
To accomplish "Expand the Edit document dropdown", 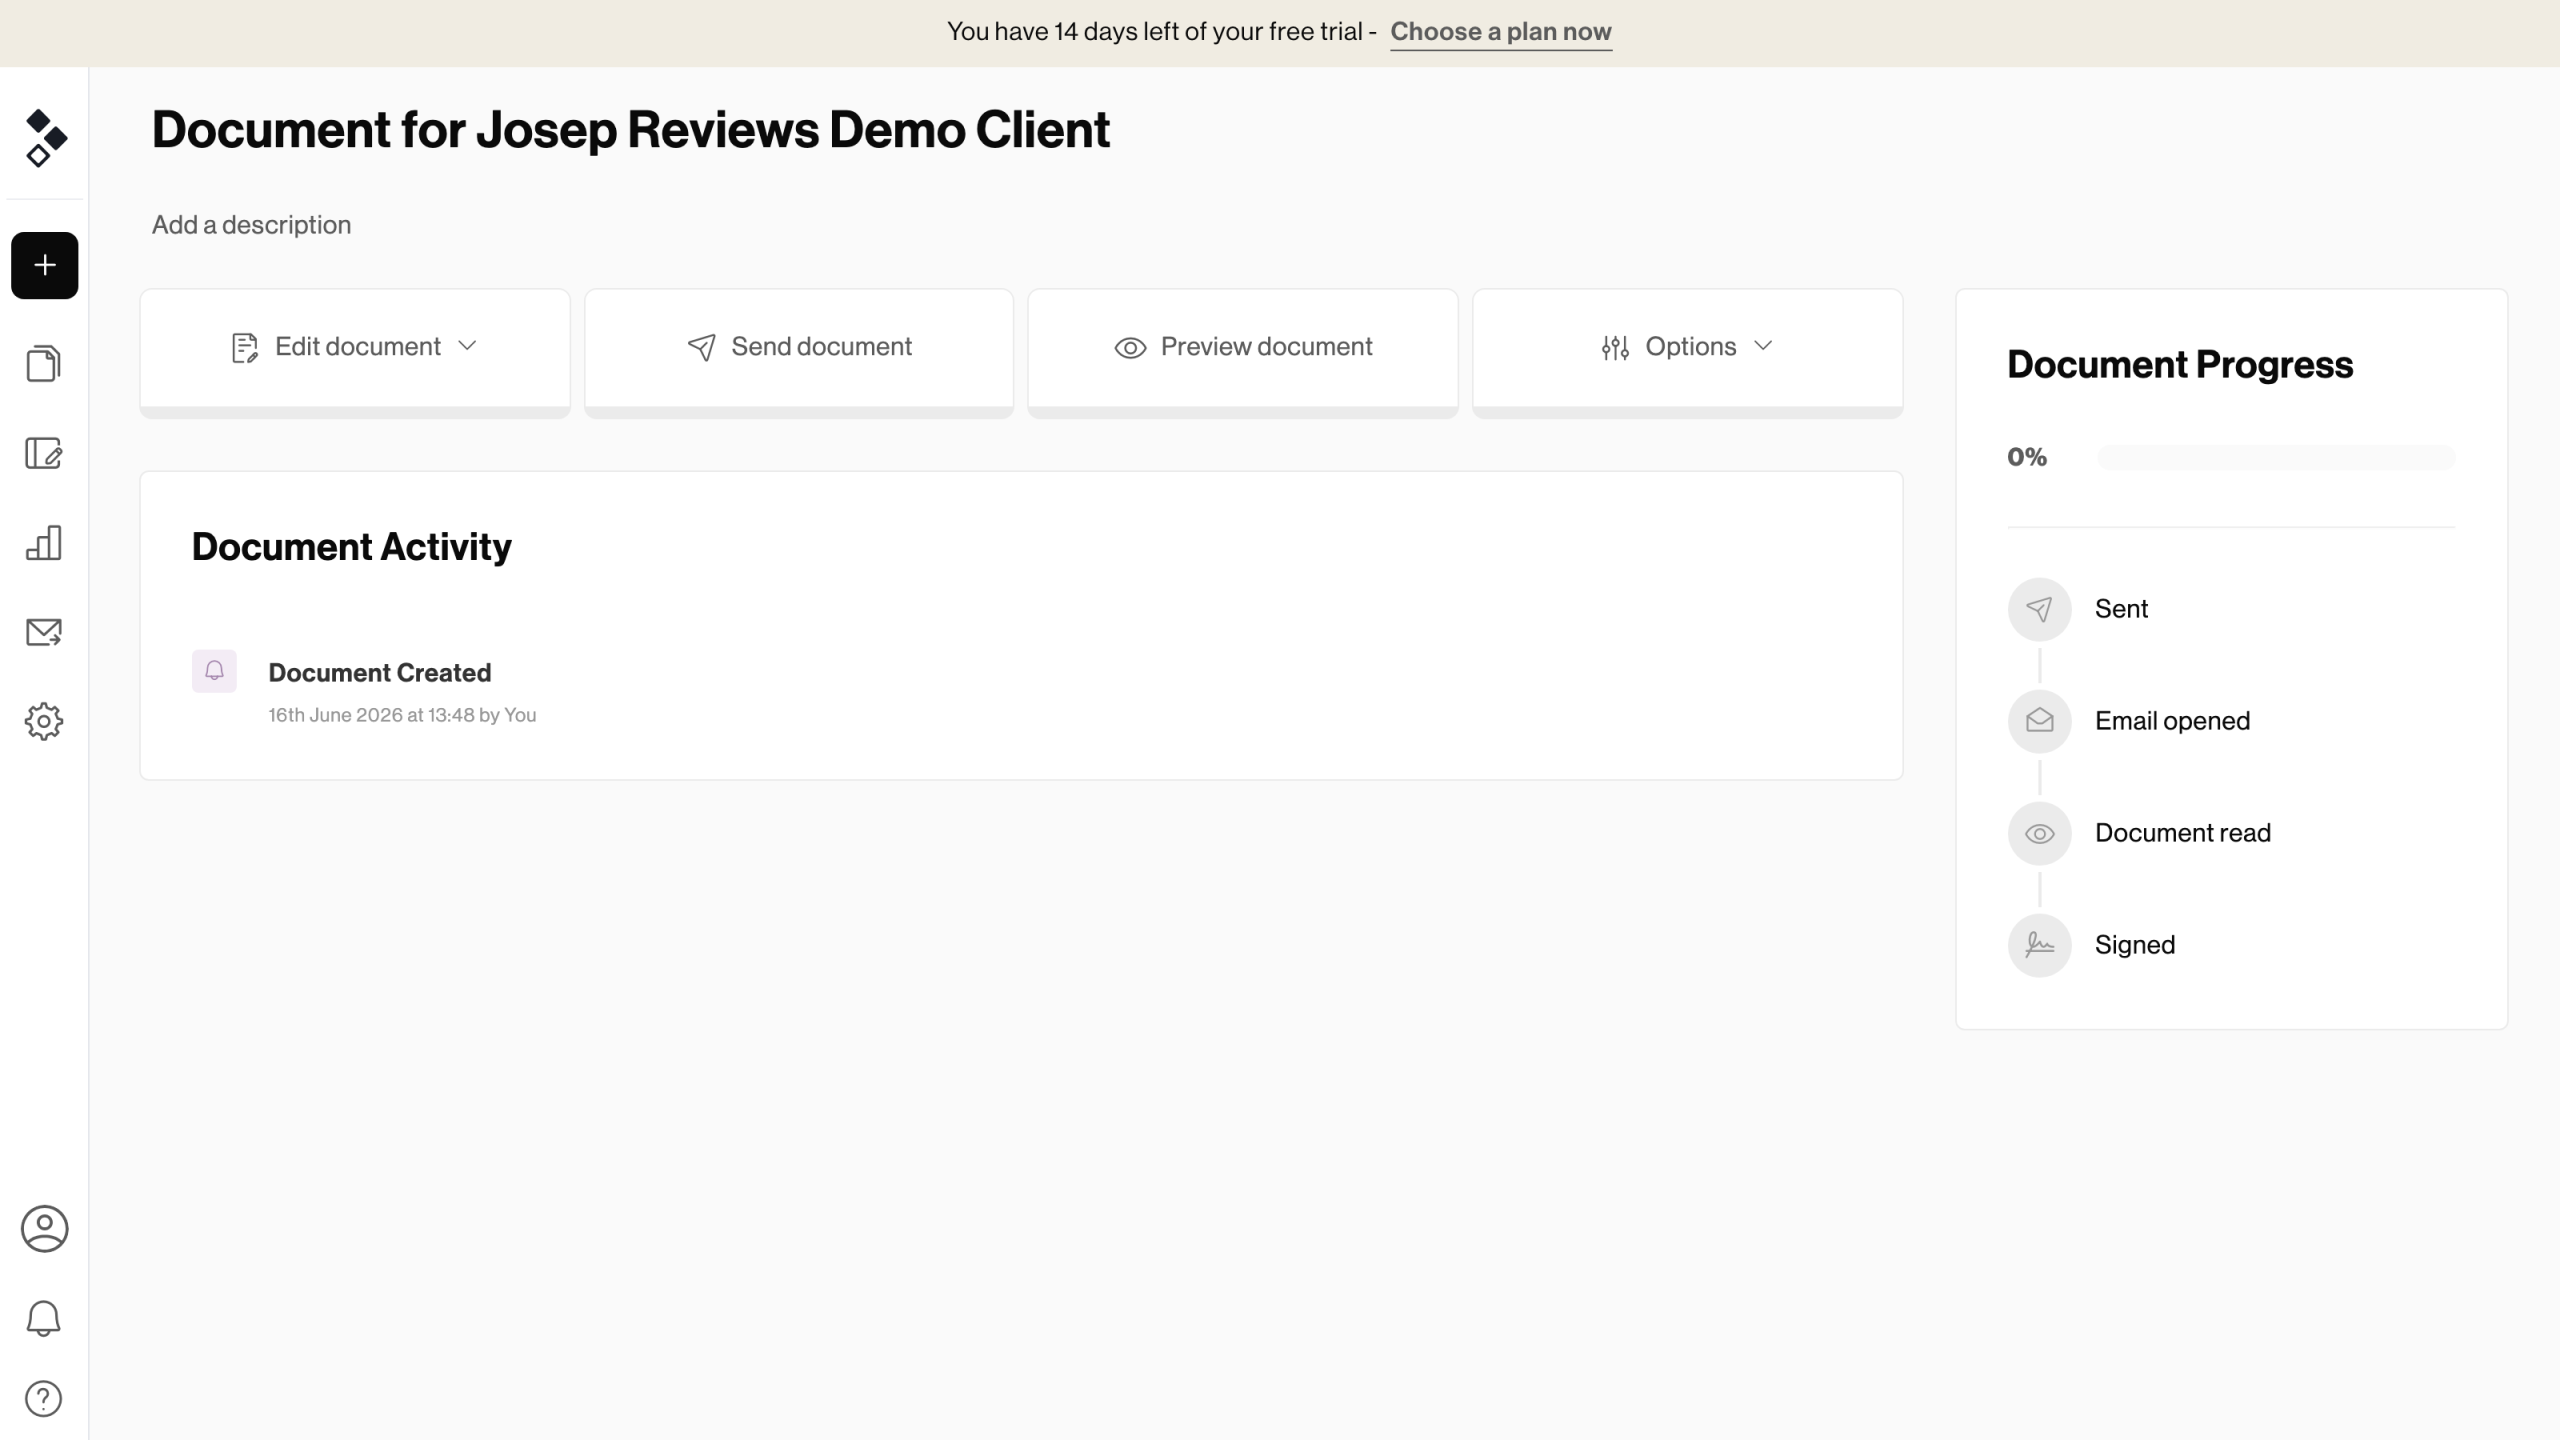I will 355,348.
